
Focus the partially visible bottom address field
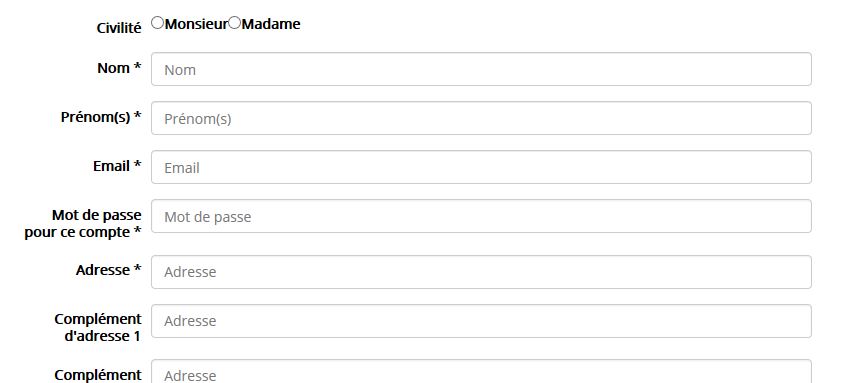click(x=481, y=371)
